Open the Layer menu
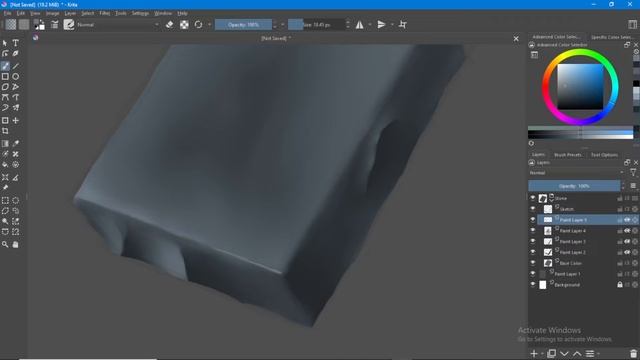The width and height of the screenshot is (640, 360). pyautogui.click(x=70, y=13)
